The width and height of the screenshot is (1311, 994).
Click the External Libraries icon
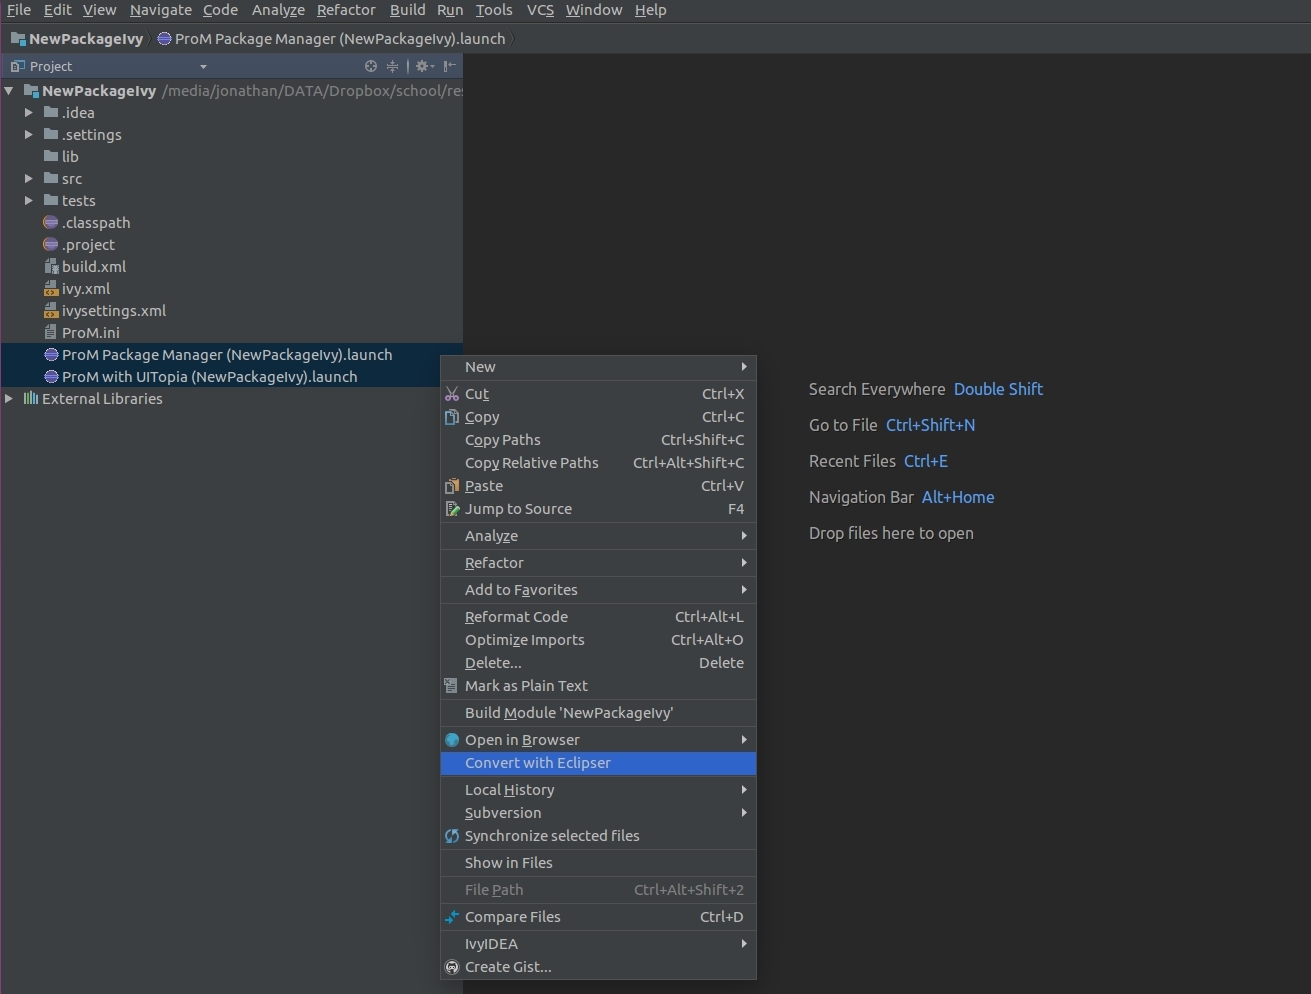(31, 398)
